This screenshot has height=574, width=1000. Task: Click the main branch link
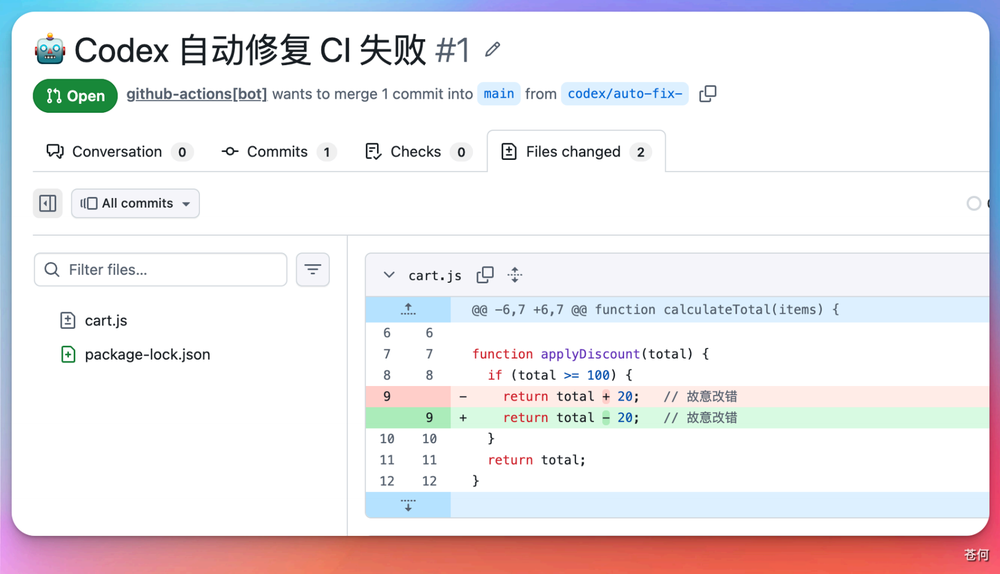click(499, 94)
